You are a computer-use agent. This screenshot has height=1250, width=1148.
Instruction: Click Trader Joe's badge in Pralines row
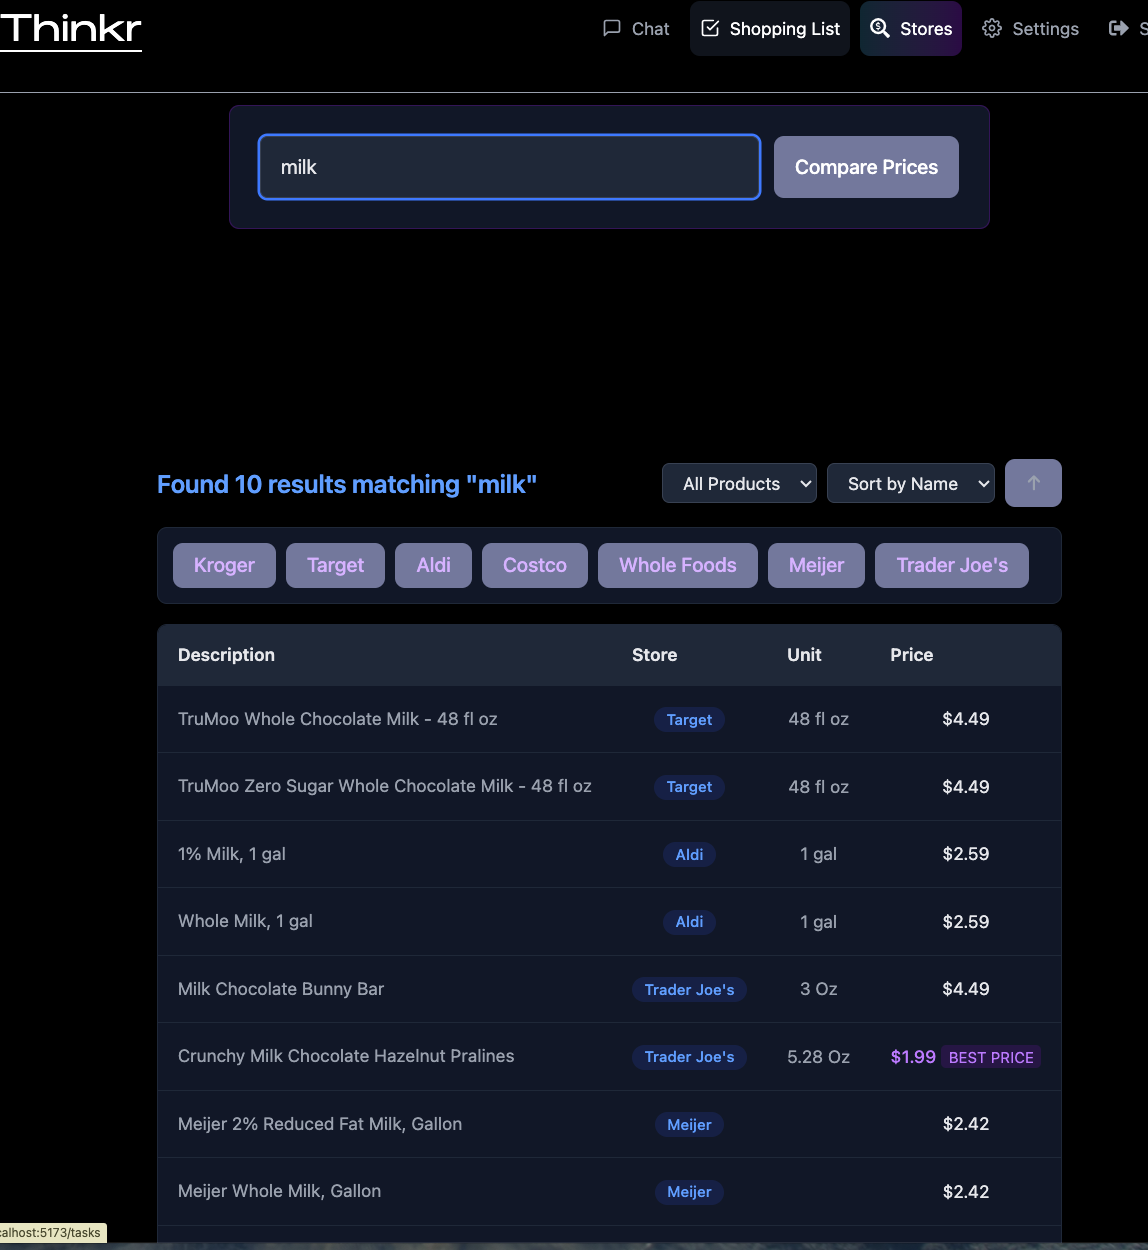click(689, 1057)
